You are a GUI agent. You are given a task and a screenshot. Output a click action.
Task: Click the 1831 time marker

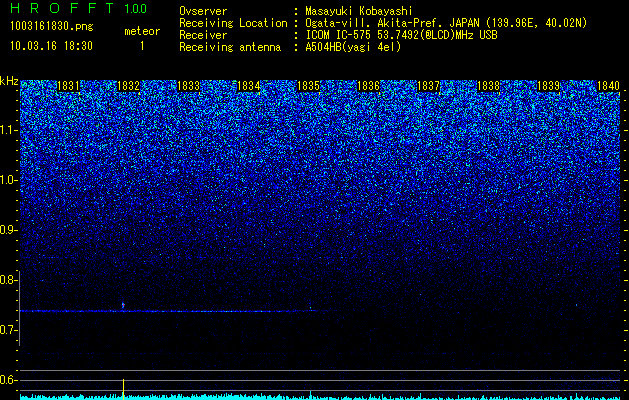tap(68, 86)
